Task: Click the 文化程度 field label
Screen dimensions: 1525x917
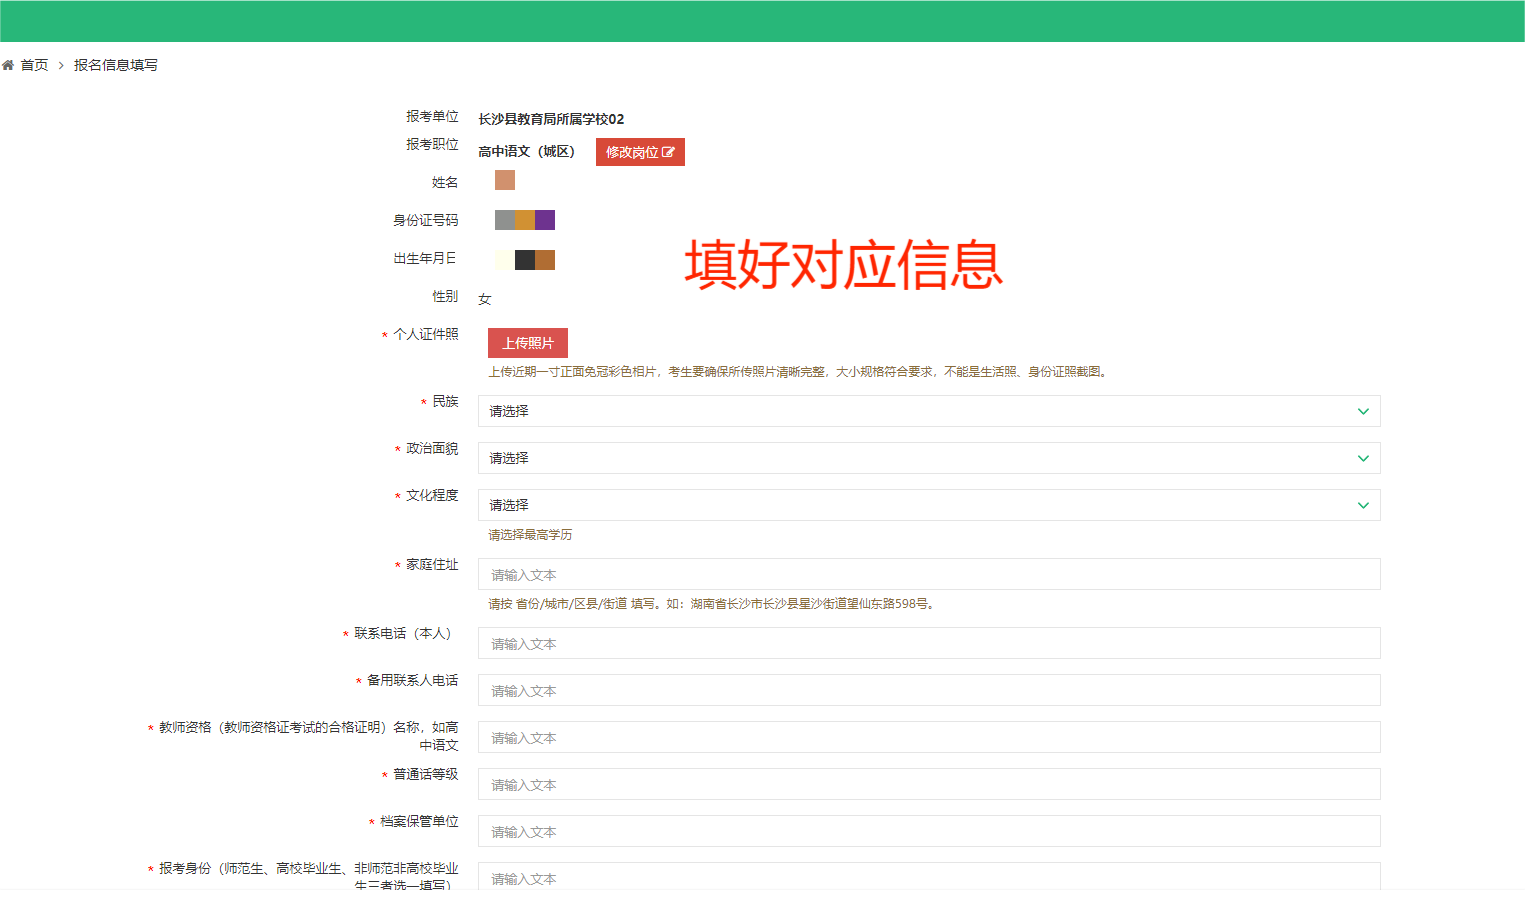Action: [x=432, y=495]
